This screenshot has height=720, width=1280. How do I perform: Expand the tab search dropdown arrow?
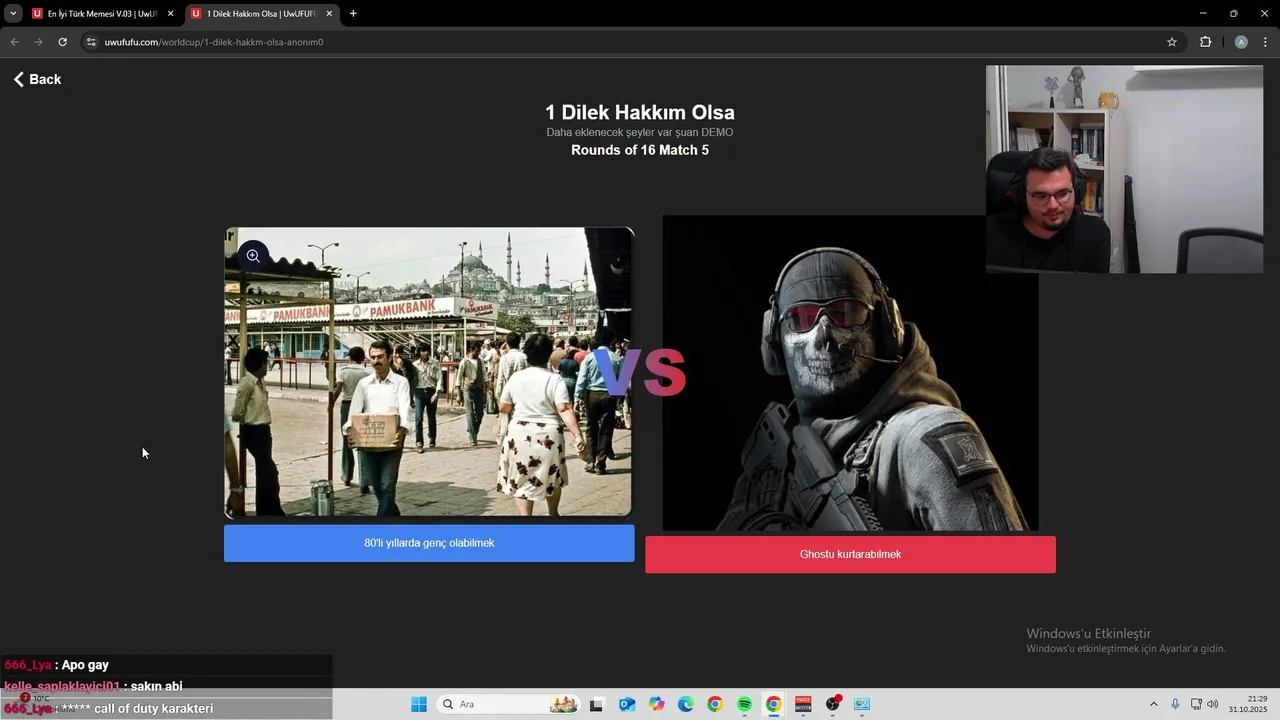coord(13,14)
